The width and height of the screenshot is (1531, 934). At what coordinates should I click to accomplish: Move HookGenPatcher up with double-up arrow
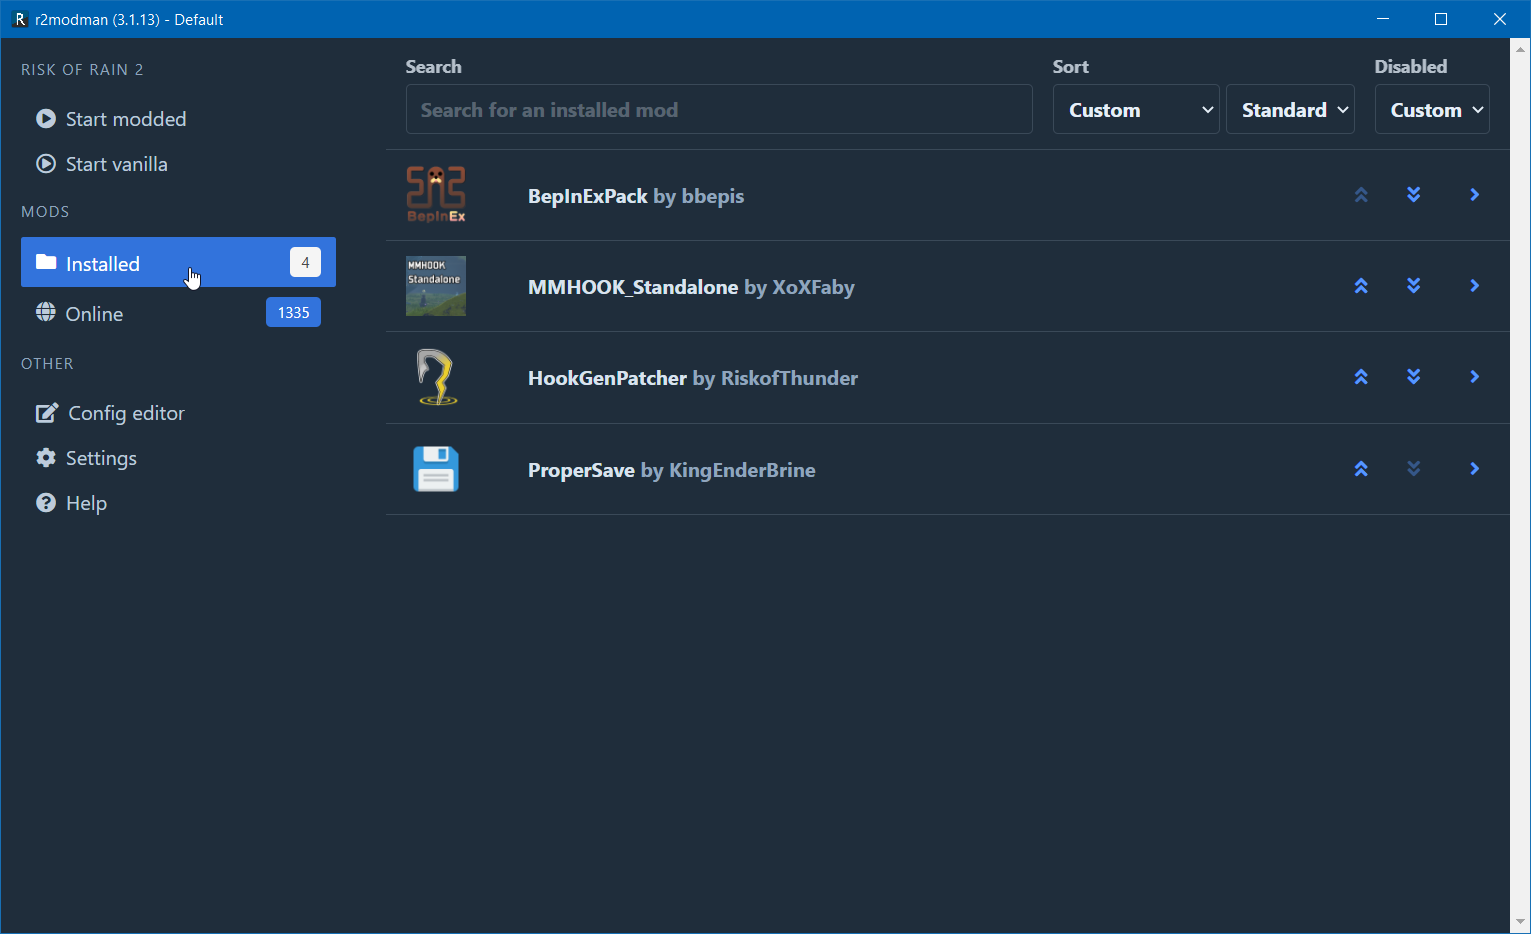coord(1361,377)
